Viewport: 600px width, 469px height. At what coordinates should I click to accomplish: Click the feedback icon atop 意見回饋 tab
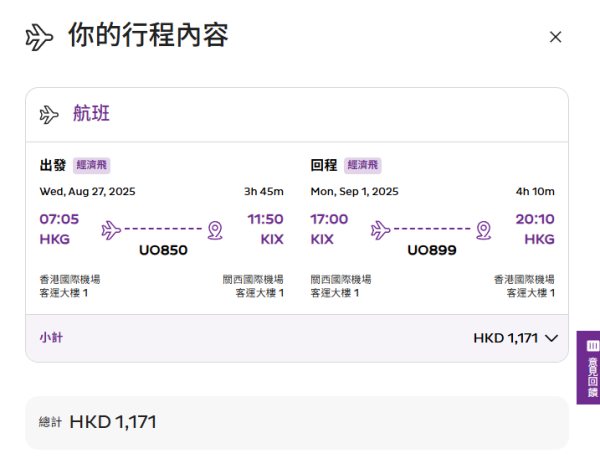coord(593,346)
